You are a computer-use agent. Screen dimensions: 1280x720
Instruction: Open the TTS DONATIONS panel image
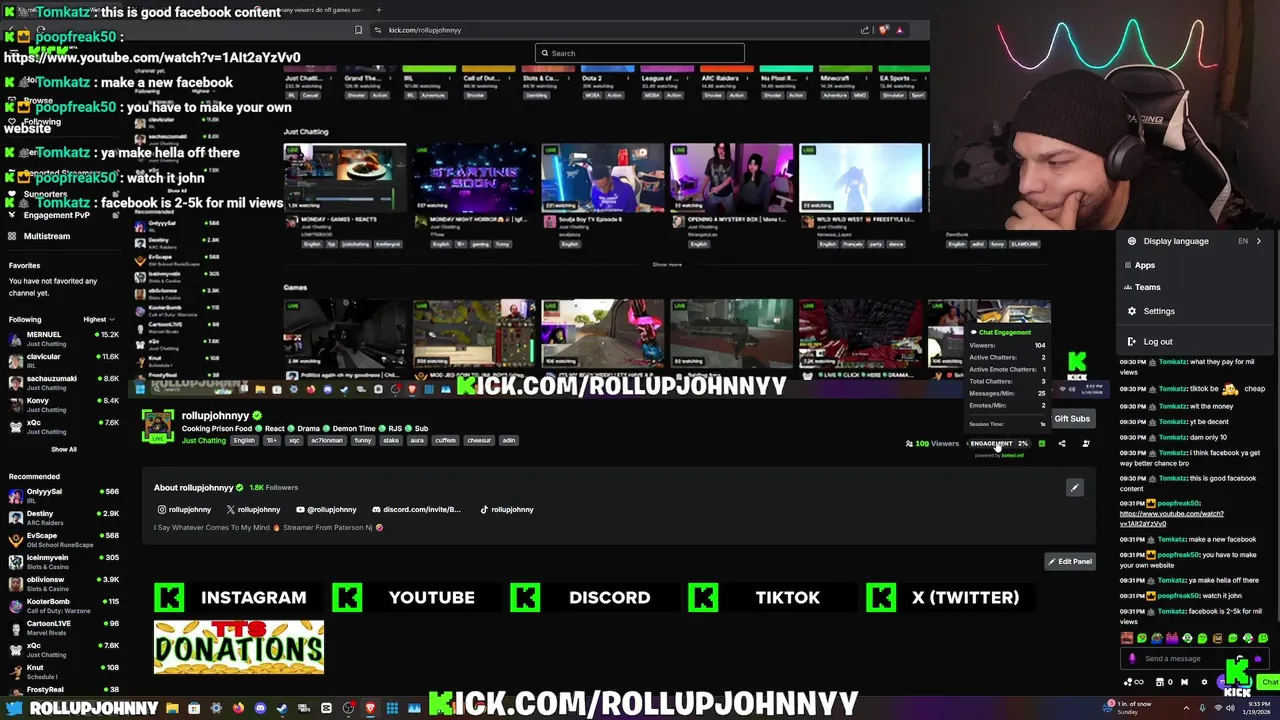[239, 647]
